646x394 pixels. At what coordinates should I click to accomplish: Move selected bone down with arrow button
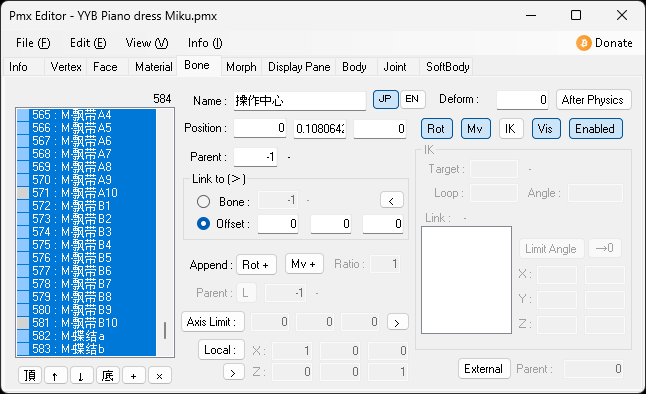pos(81,375)
